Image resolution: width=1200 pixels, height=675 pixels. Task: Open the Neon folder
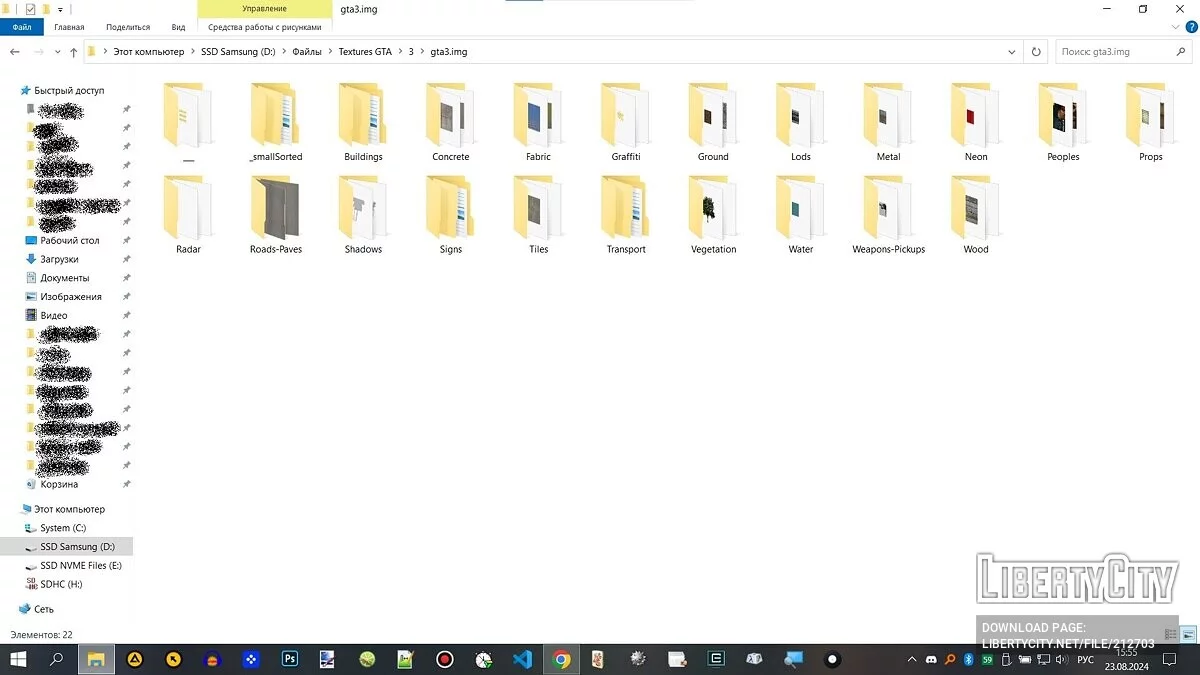coord(976,123)
